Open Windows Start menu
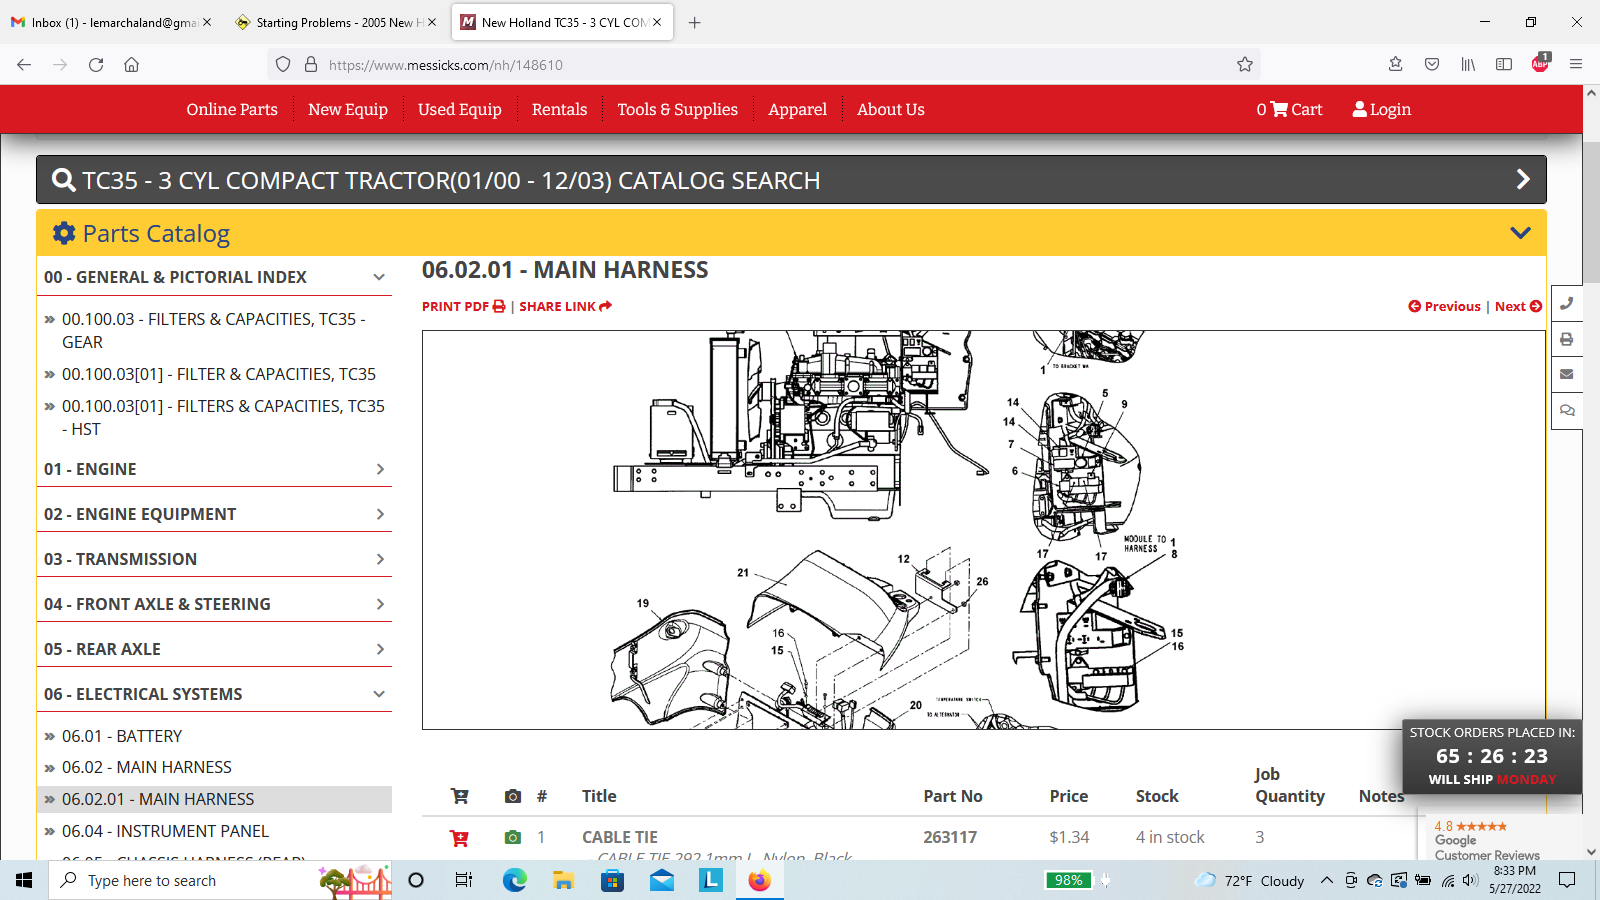The width and height of the screenshot is (1600, 900). (24, 880)
